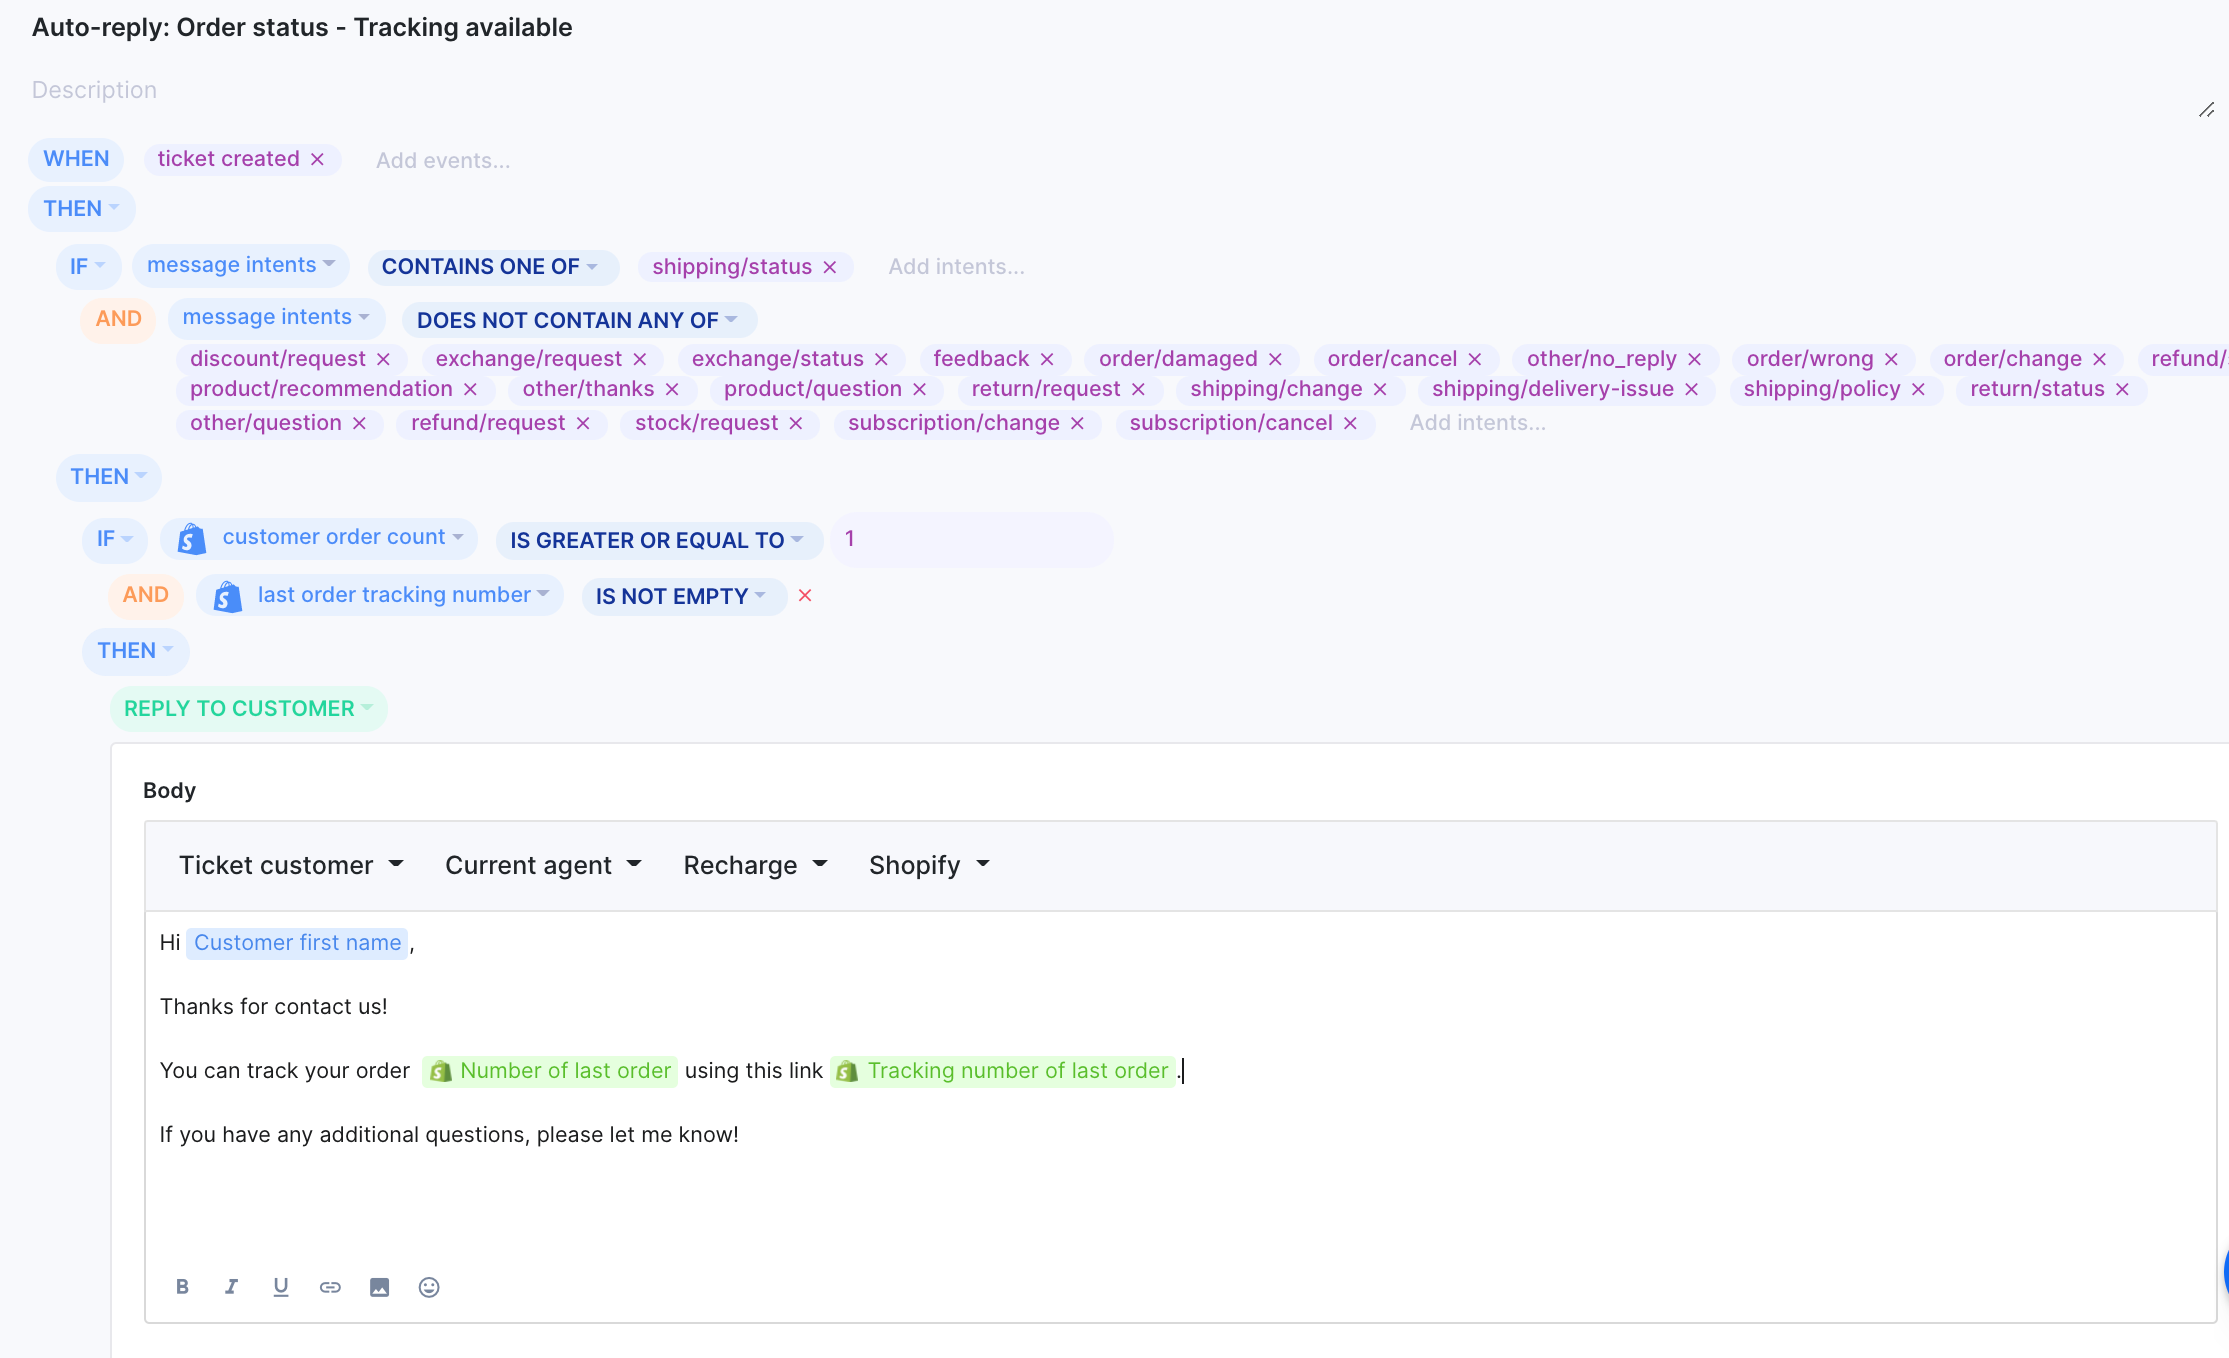Remove the shipping/status intent

pos(830,267)
